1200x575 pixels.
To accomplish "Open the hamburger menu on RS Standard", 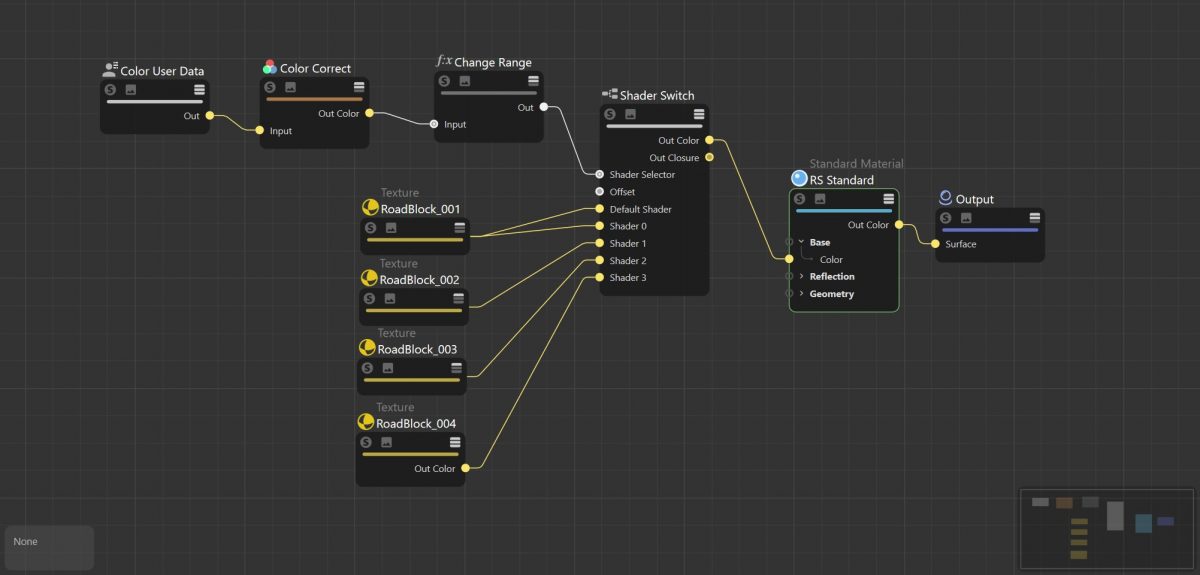I will pos(889,199).
